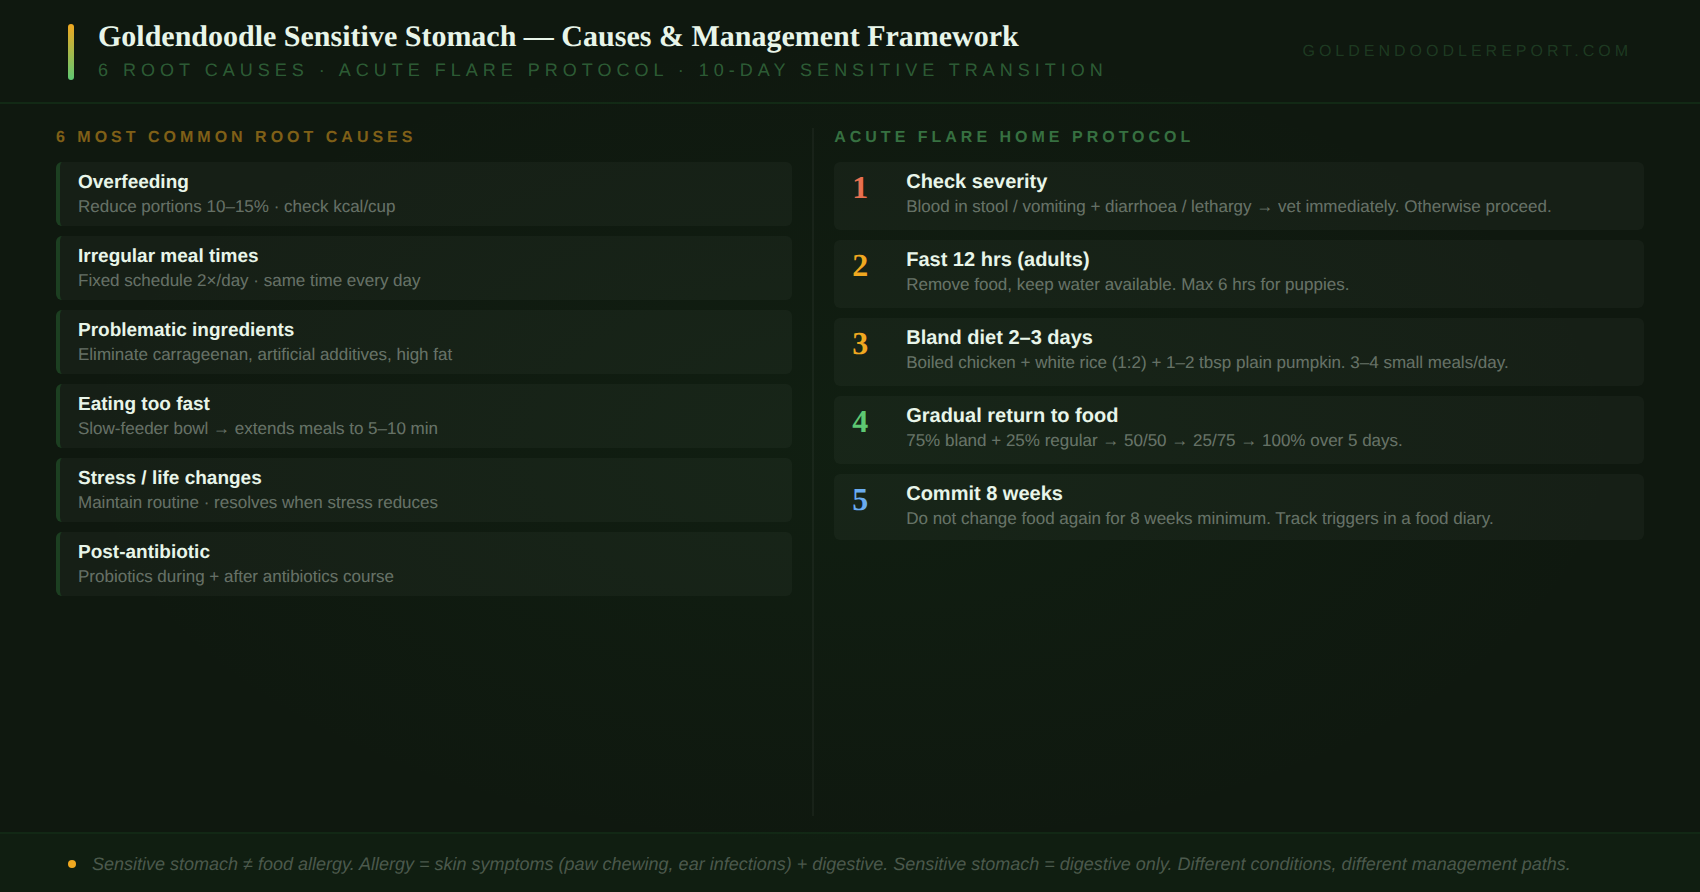
Task: Open the Overfeeding cause card
Action: point(424,194)
